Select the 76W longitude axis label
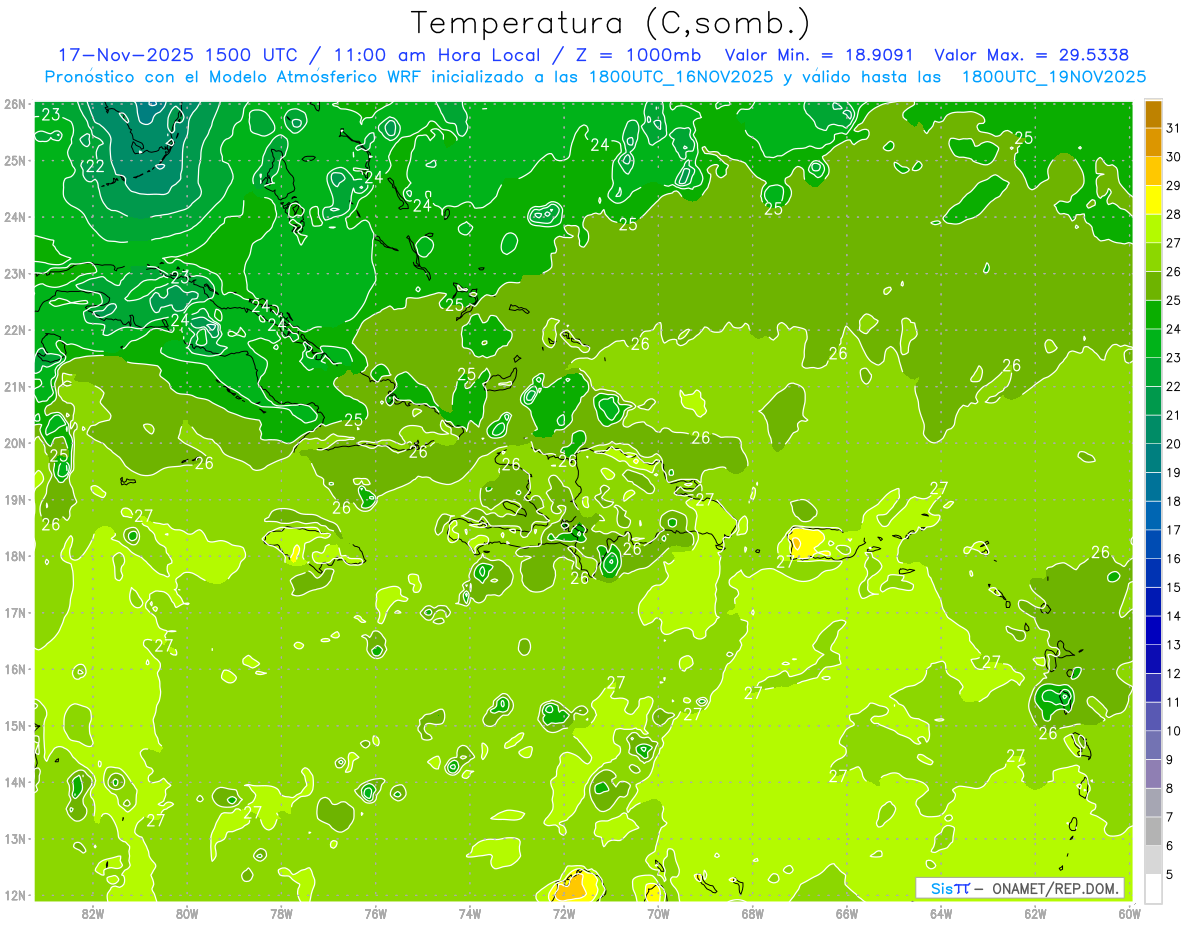The height and width of the screenshot is (927, 1200). click(x=375, y=914)
